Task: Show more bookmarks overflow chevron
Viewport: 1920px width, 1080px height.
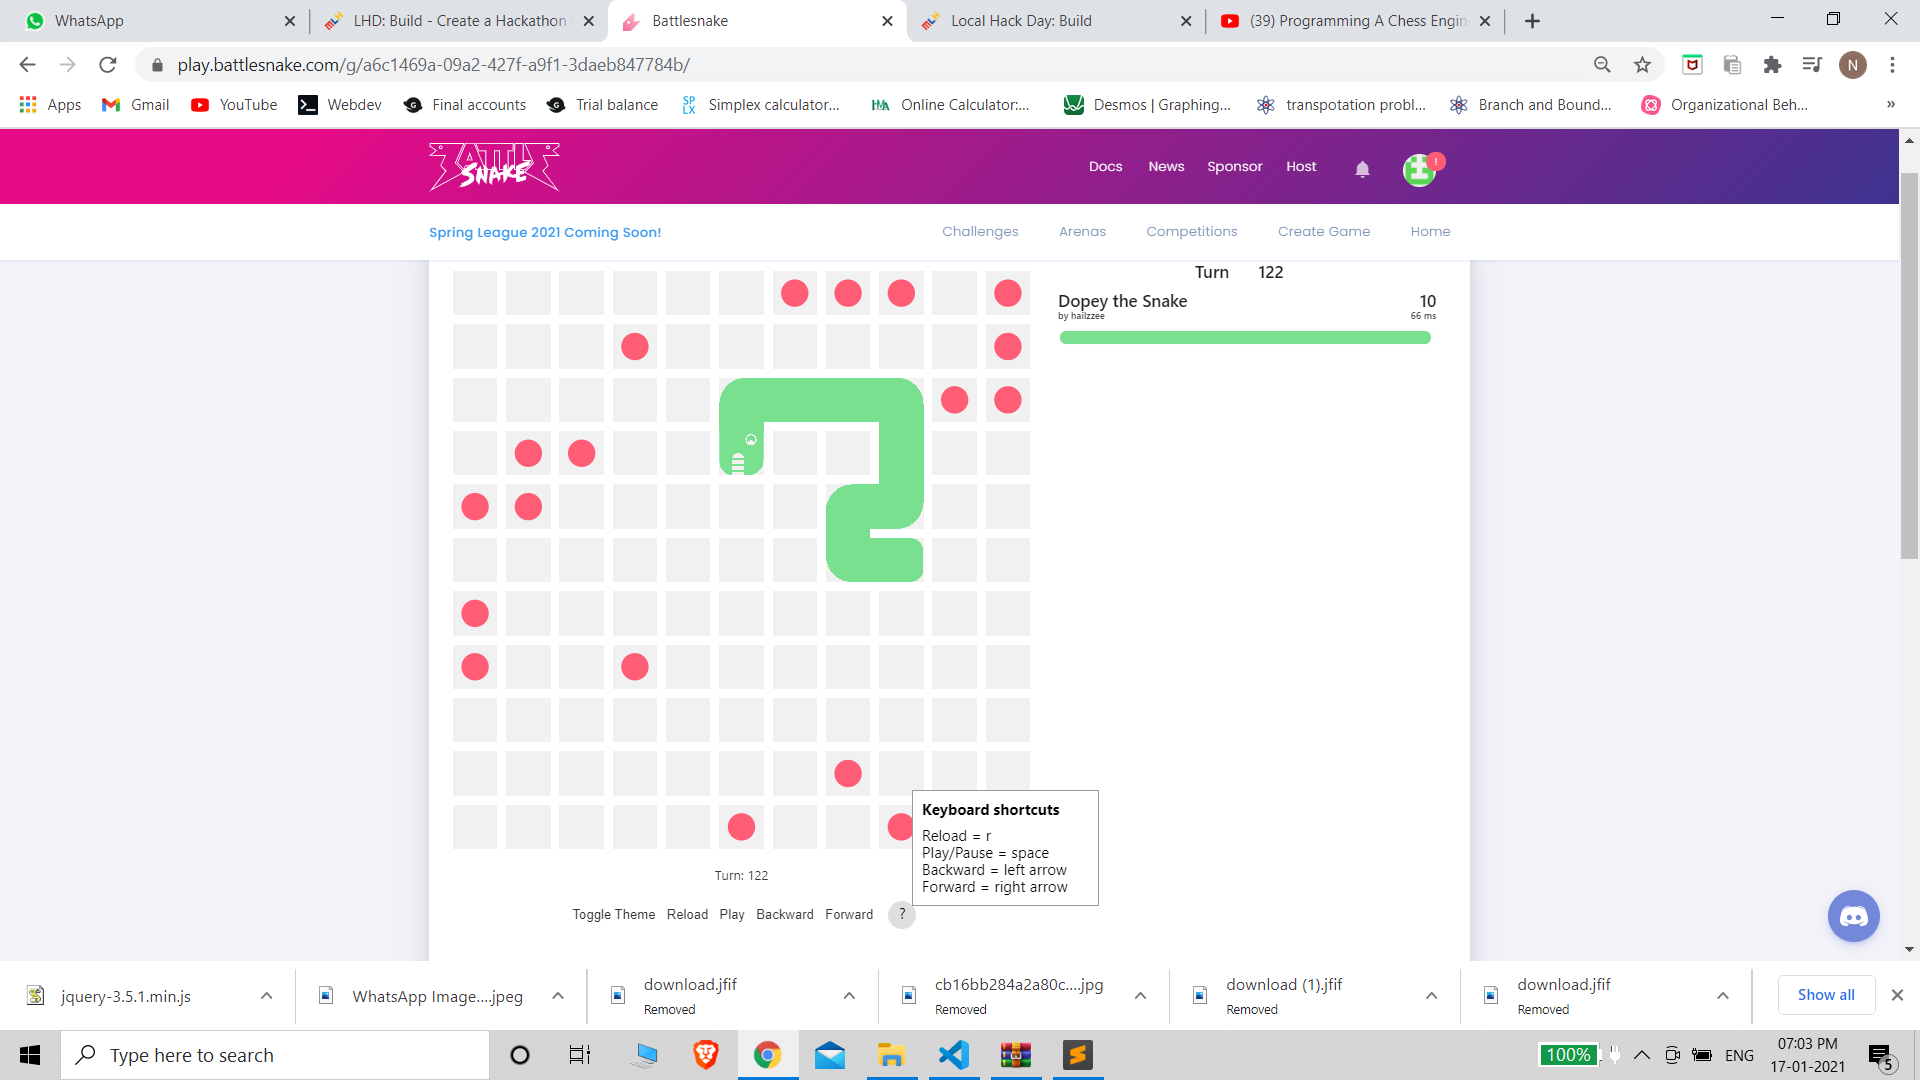Action: coord(1890,104)
